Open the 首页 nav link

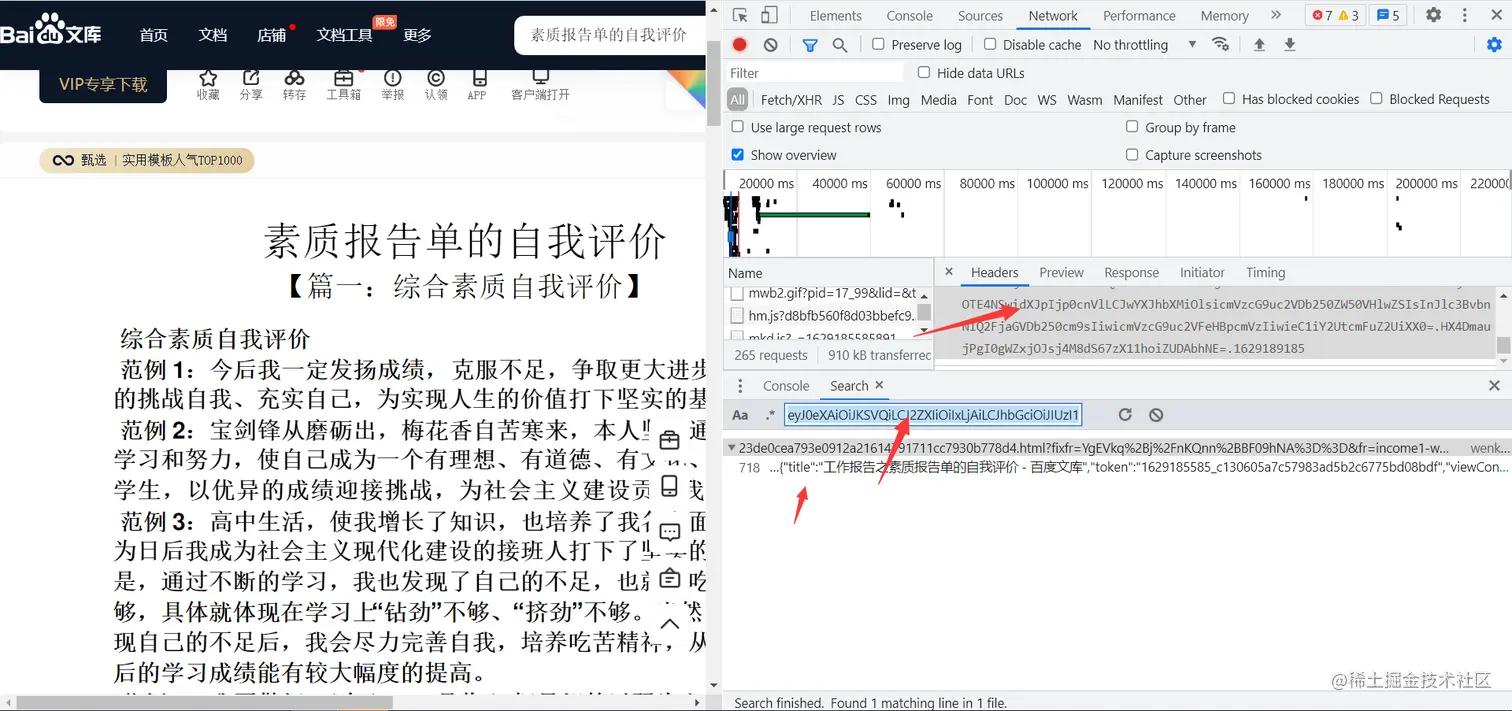click(x=154, y=35)
